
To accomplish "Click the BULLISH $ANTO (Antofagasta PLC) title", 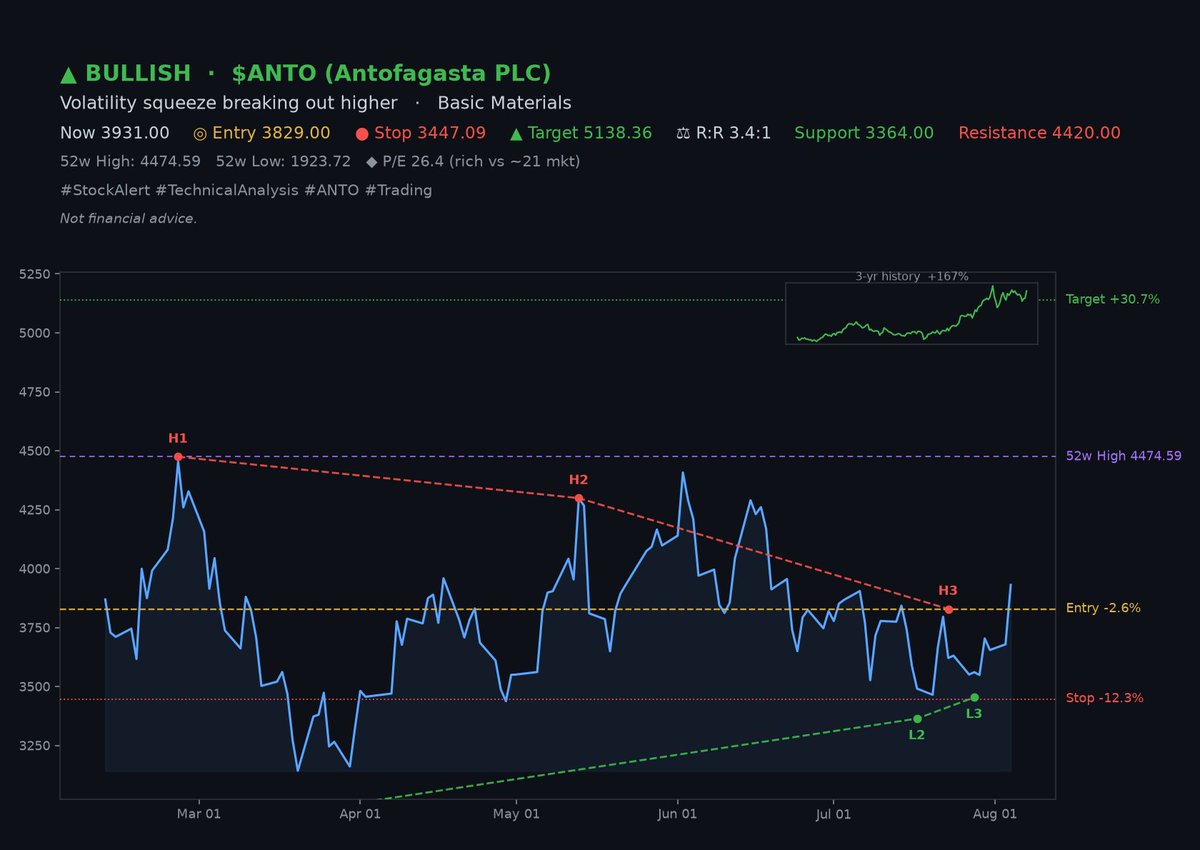I will click(305, 74).
